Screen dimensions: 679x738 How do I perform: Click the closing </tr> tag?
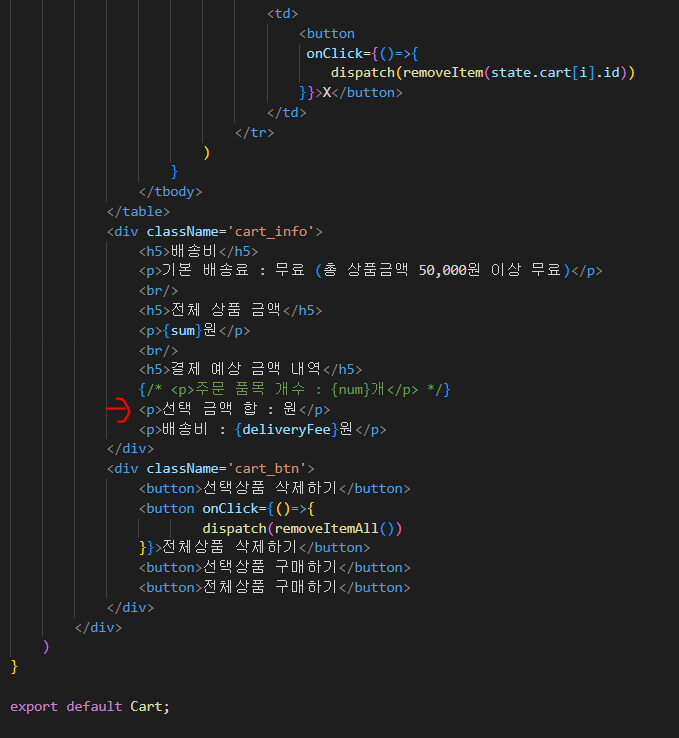click(255, 133)
